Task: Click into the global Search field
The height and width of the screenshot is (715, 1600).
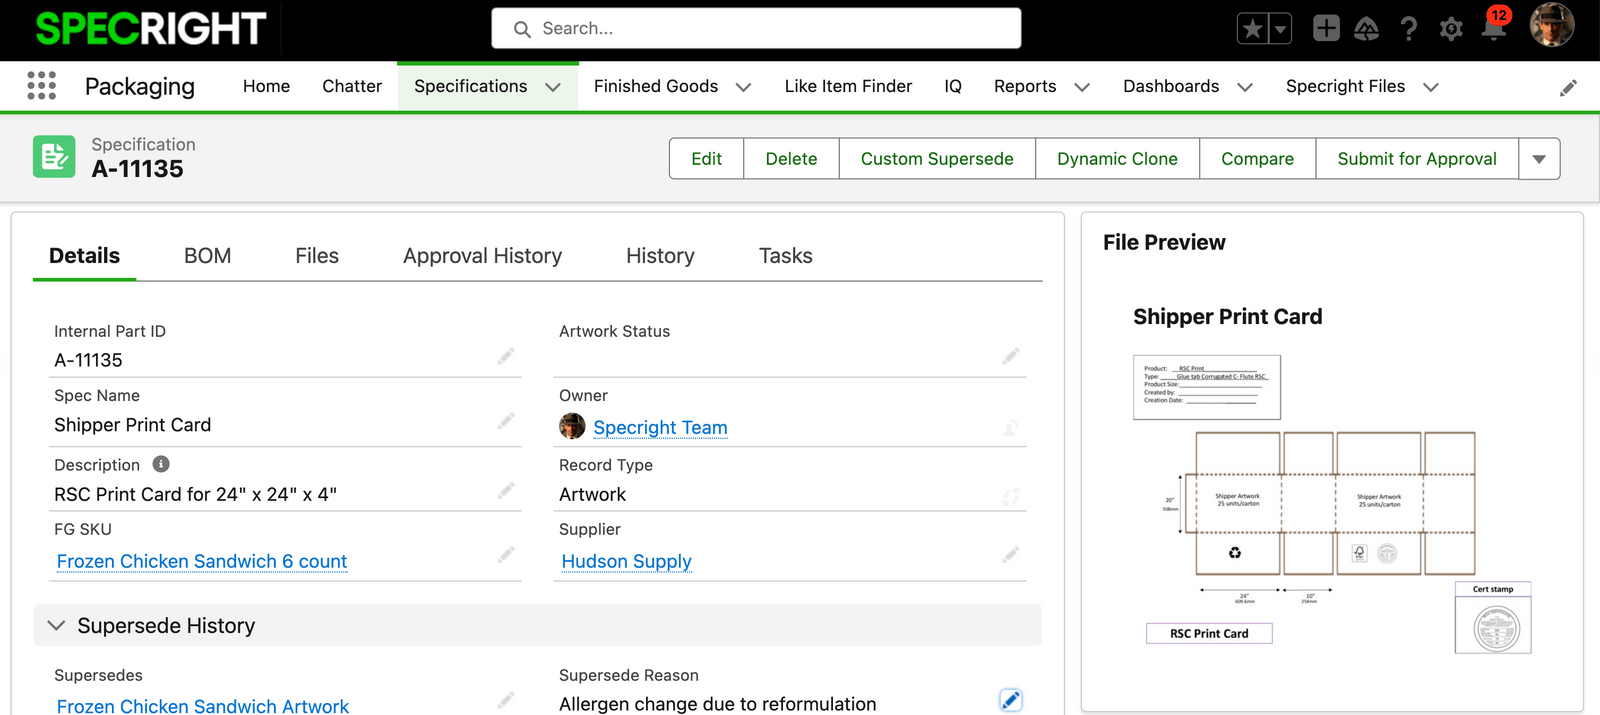Action: 756,28
